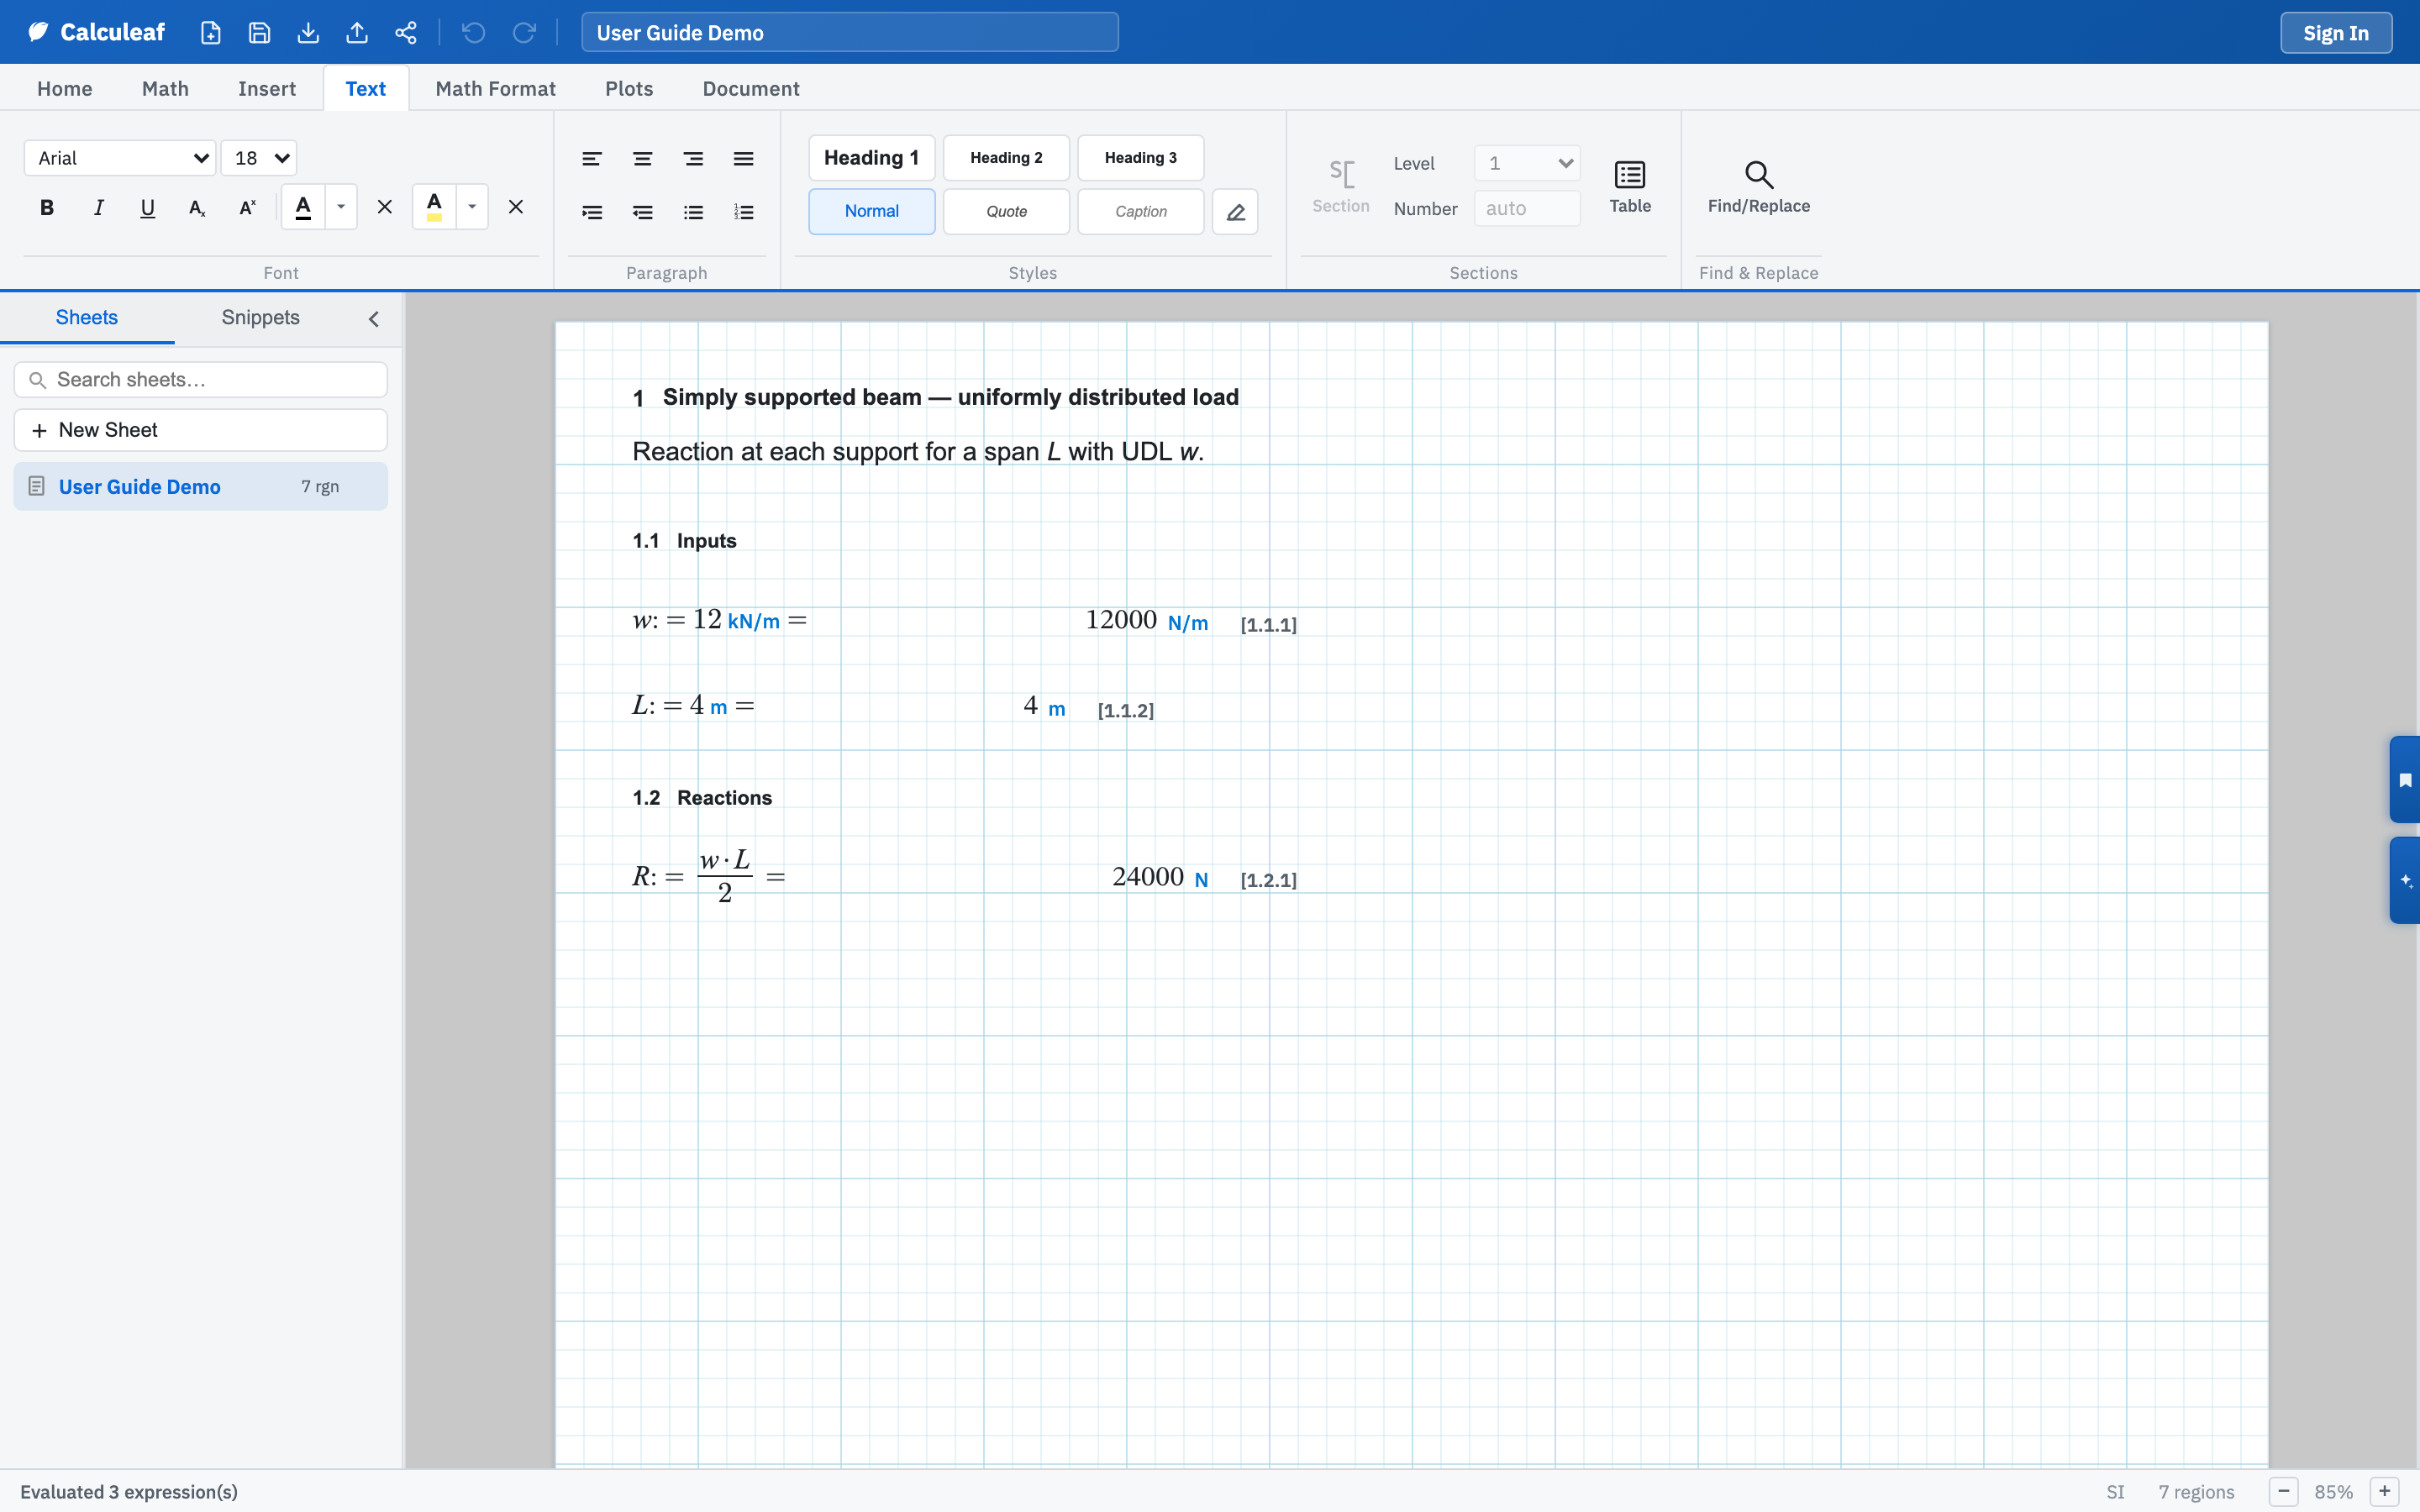The width and height of the screenshot is (2420, 1512).
Task: Click the new document icon
Action: tap(211, 32)
